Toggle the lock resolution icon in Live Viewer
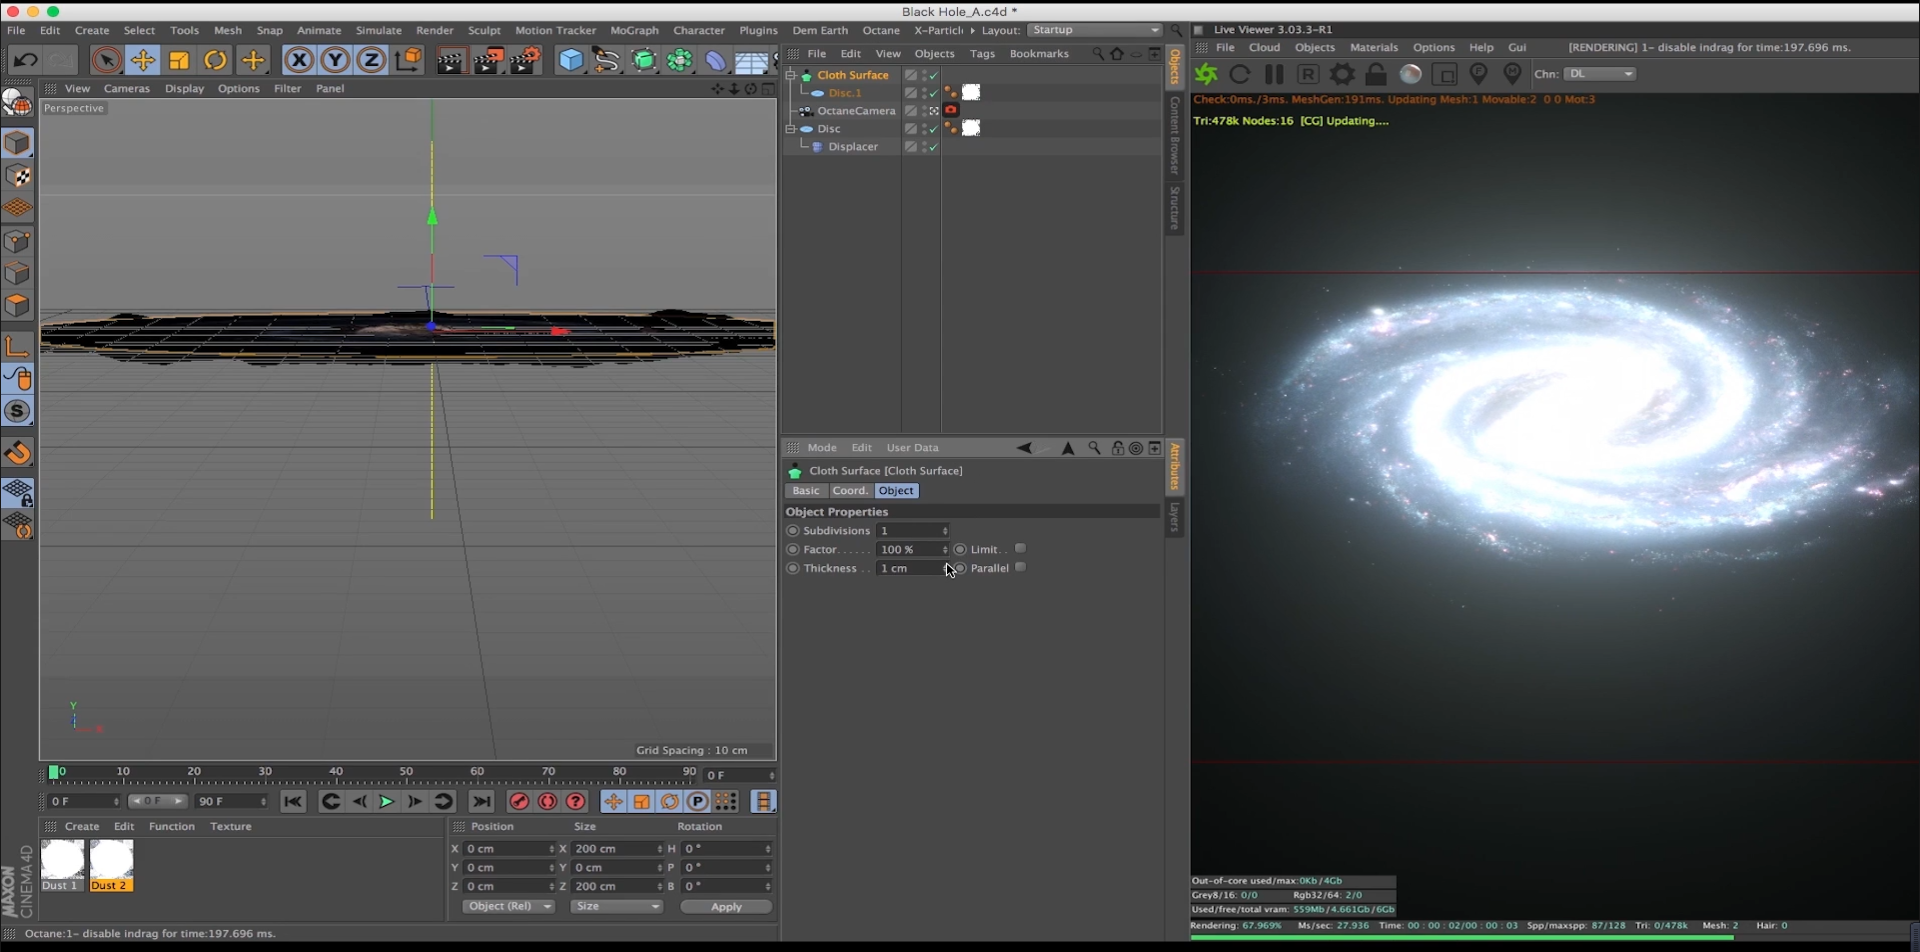1920x952 pixels. point(1376,74)
